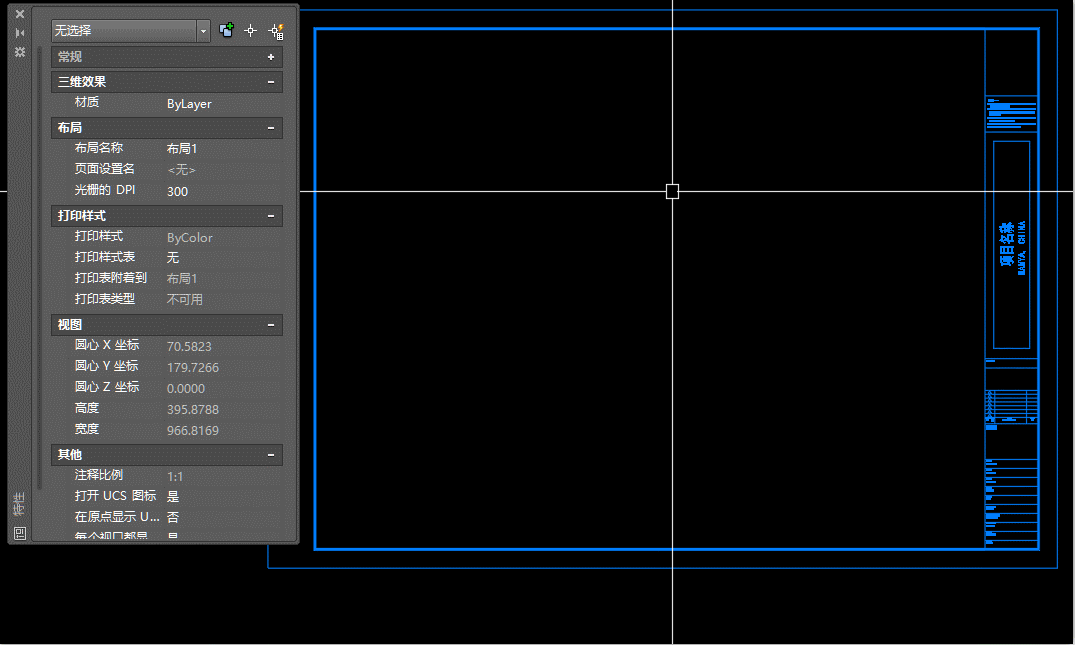The width and height of the screenshot is (1075, 645).
Task: Select the 打印样式表 value 无
Action: [x=173, y=258]
